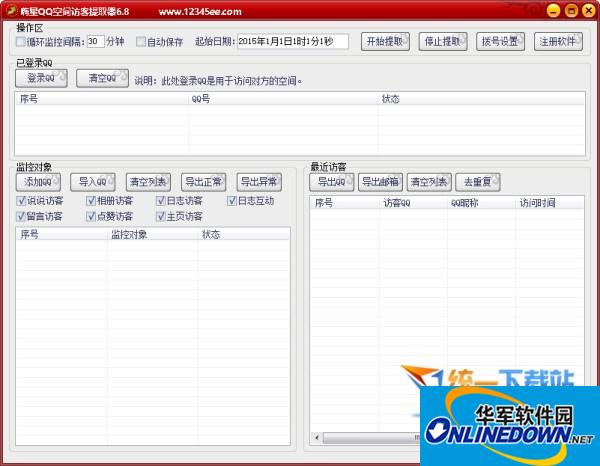Toggle the 主页访客 checkbox

coord(161,216)
